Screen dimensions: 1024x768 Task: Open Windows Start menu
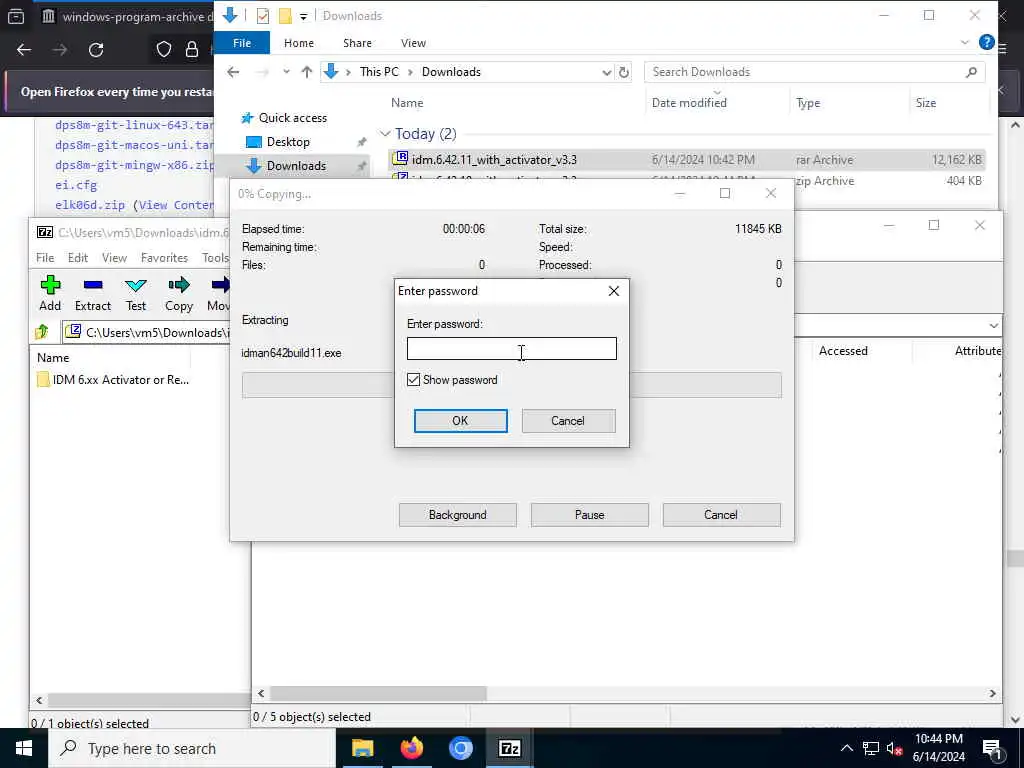pos(24,748)
